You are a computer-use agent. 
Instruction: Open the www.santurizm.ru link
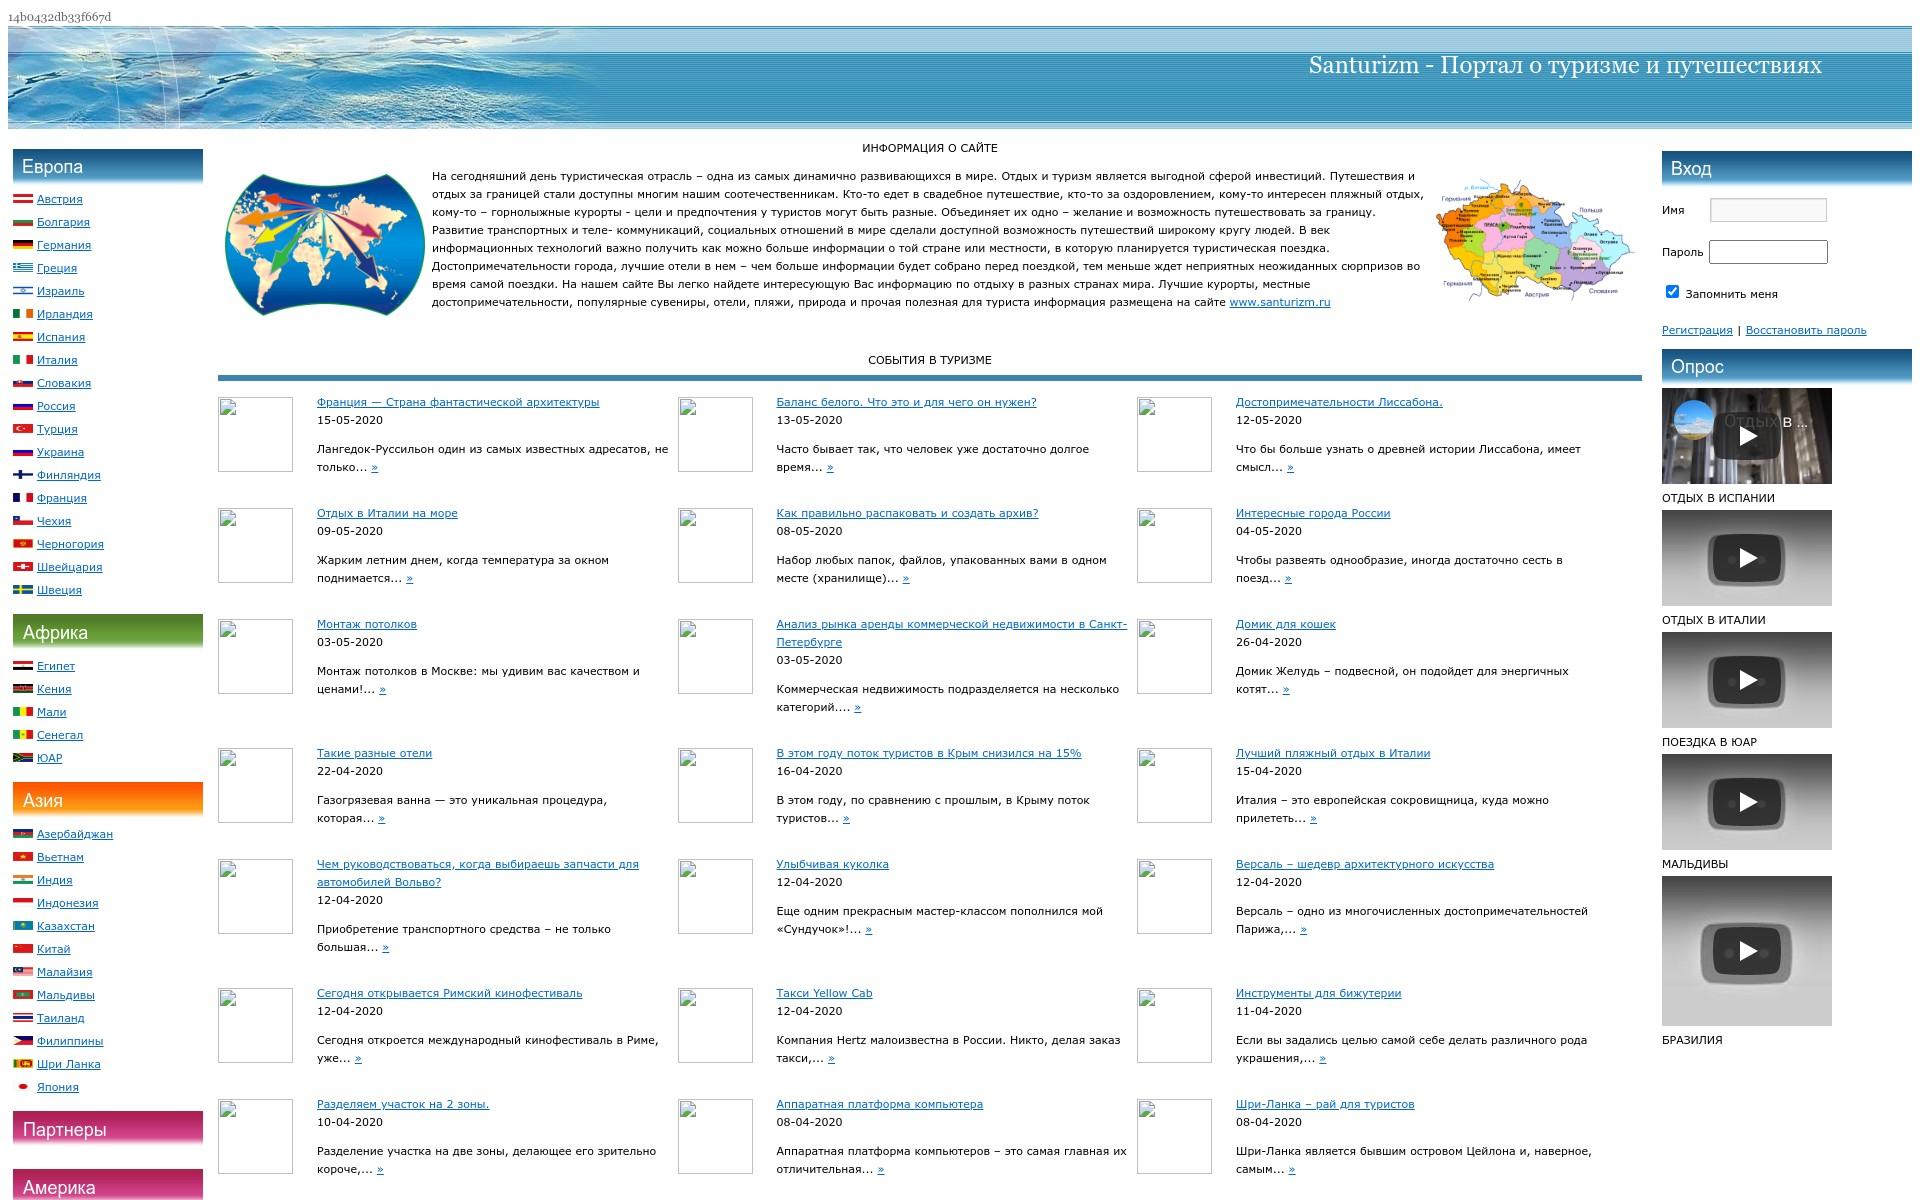coord(1280,302)
